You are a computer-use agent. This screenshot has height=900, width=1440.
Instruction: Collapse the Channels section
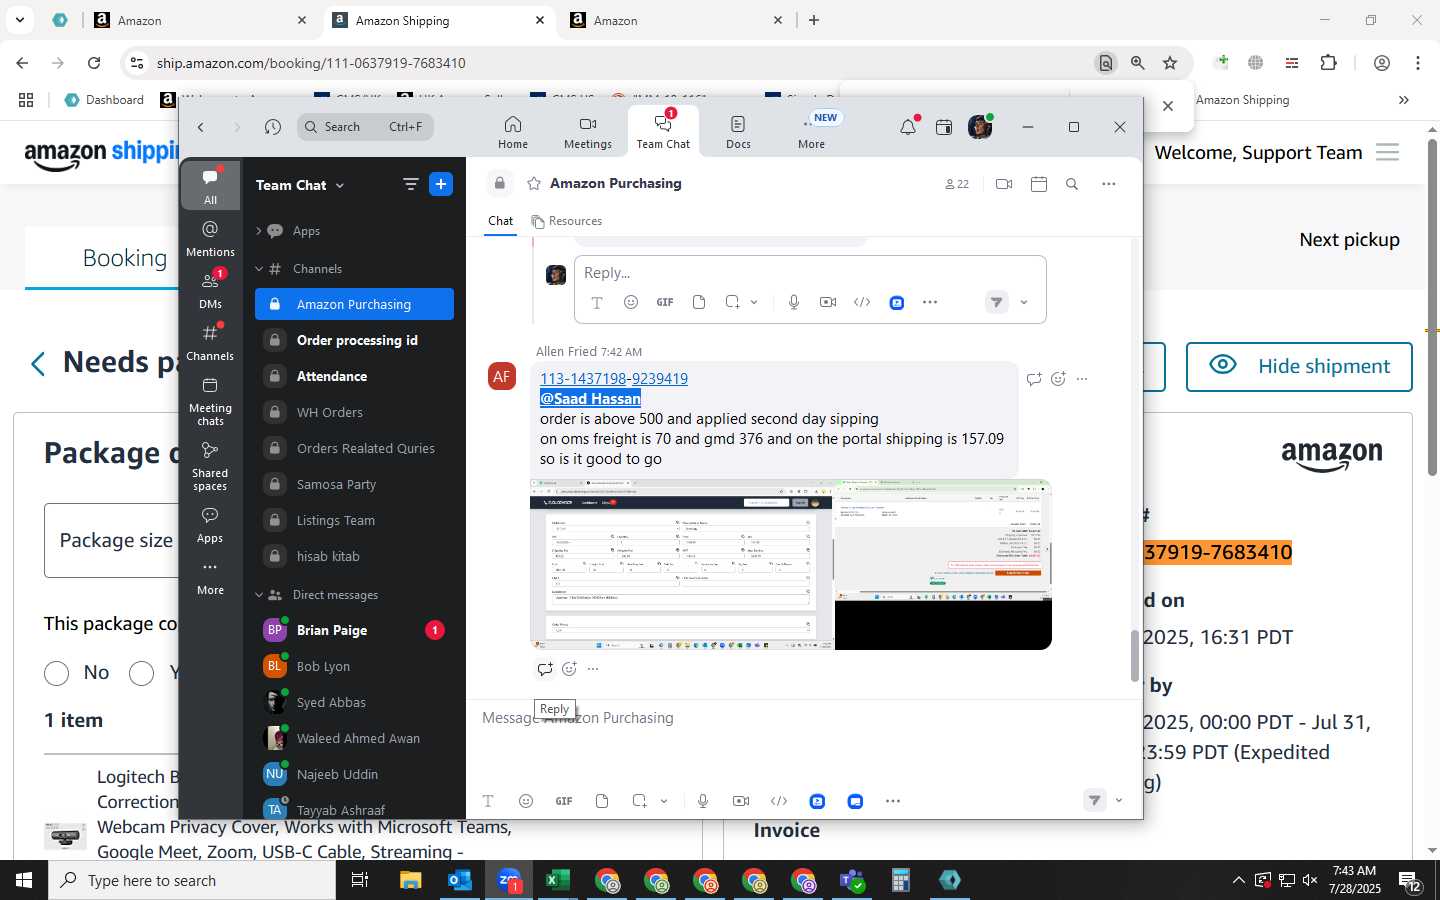tap(258, 269)
